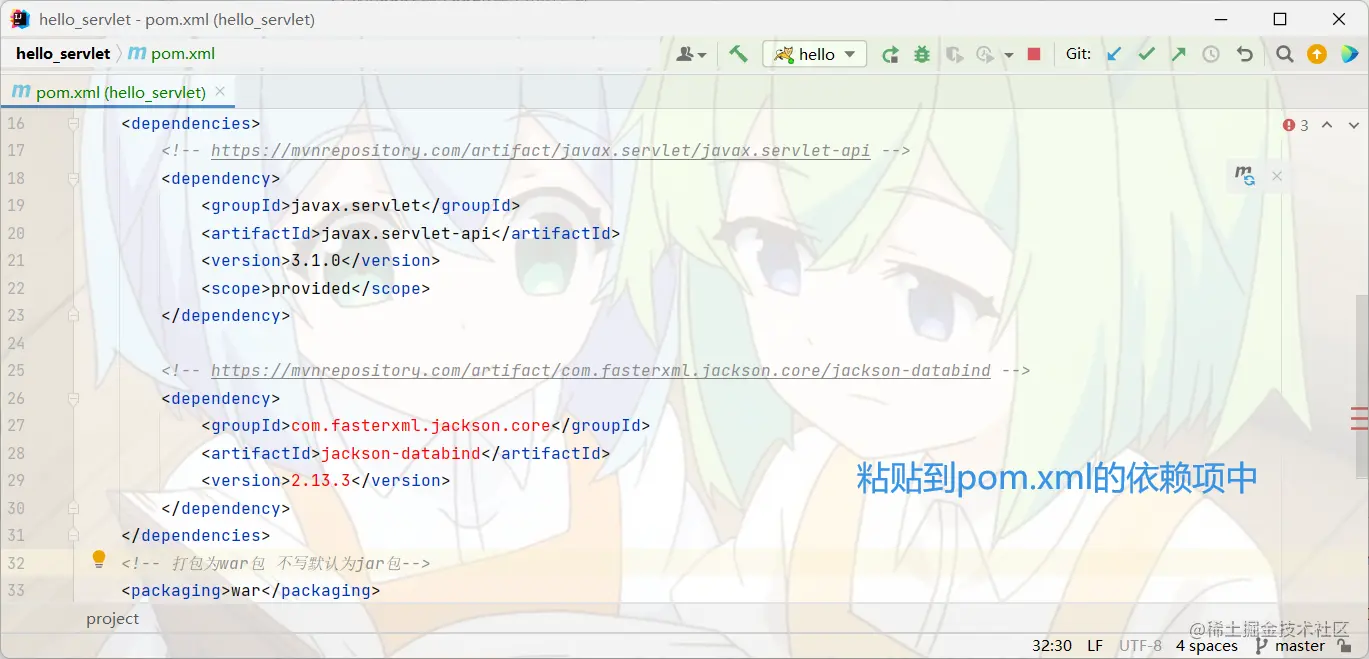Viewport: 1369px width, 659px height.
Task: Open the javax.servlet-api mvnrepository link
Action: 540,151
